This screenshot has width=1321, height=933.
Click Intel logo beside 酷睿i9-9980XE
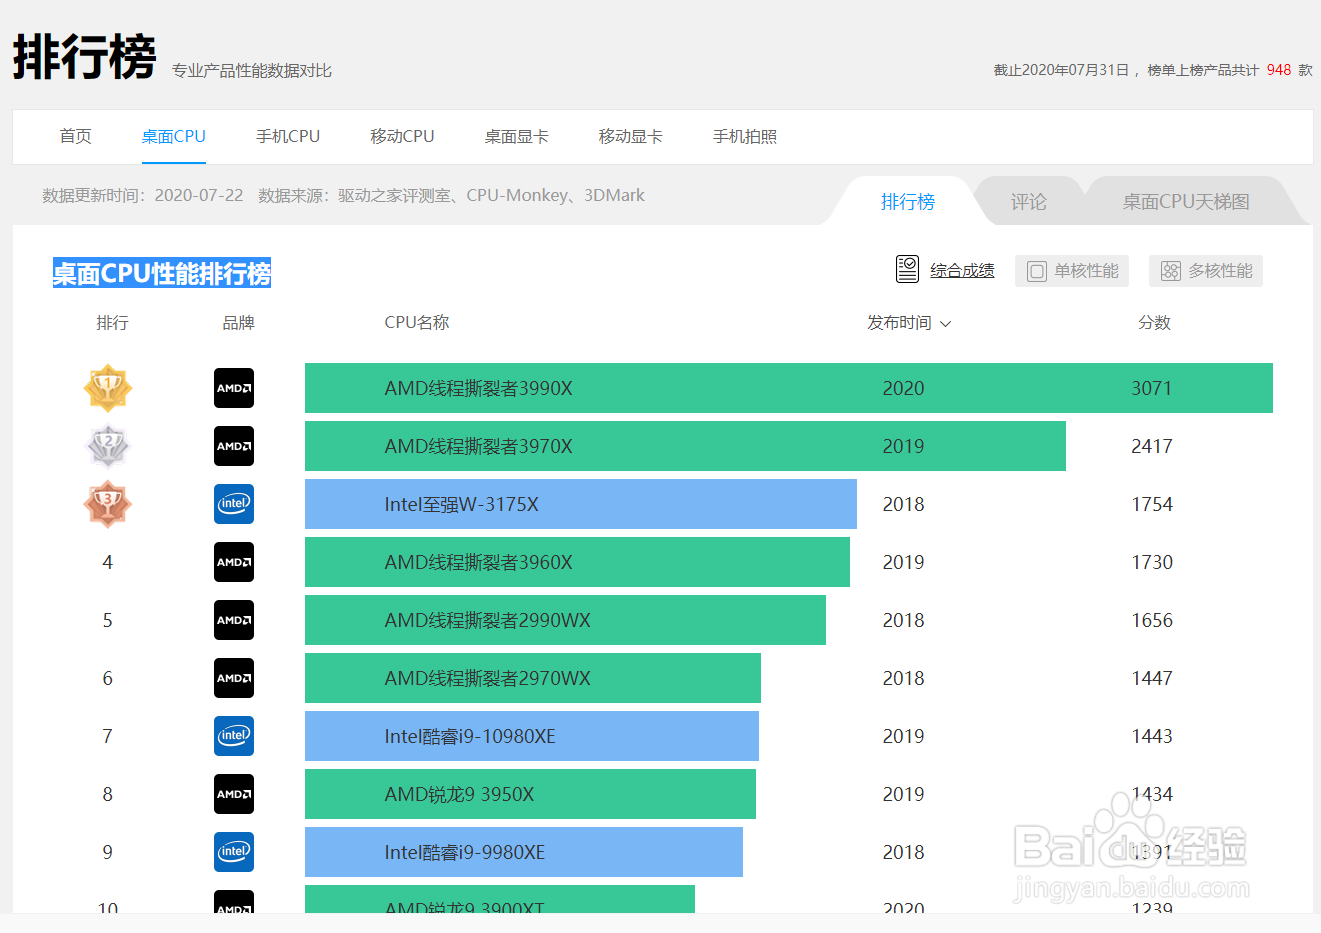point(234,852)
